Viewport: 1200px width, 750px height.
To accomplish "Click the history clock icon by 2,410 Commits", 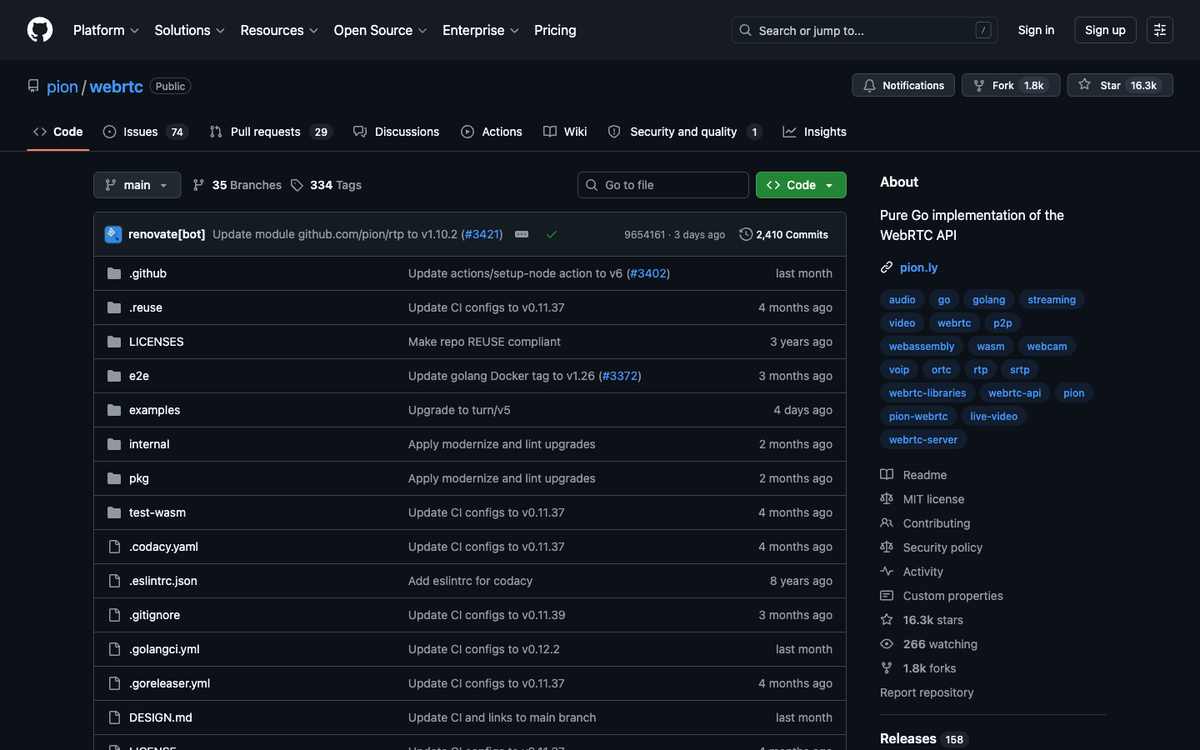I will 746,234.
